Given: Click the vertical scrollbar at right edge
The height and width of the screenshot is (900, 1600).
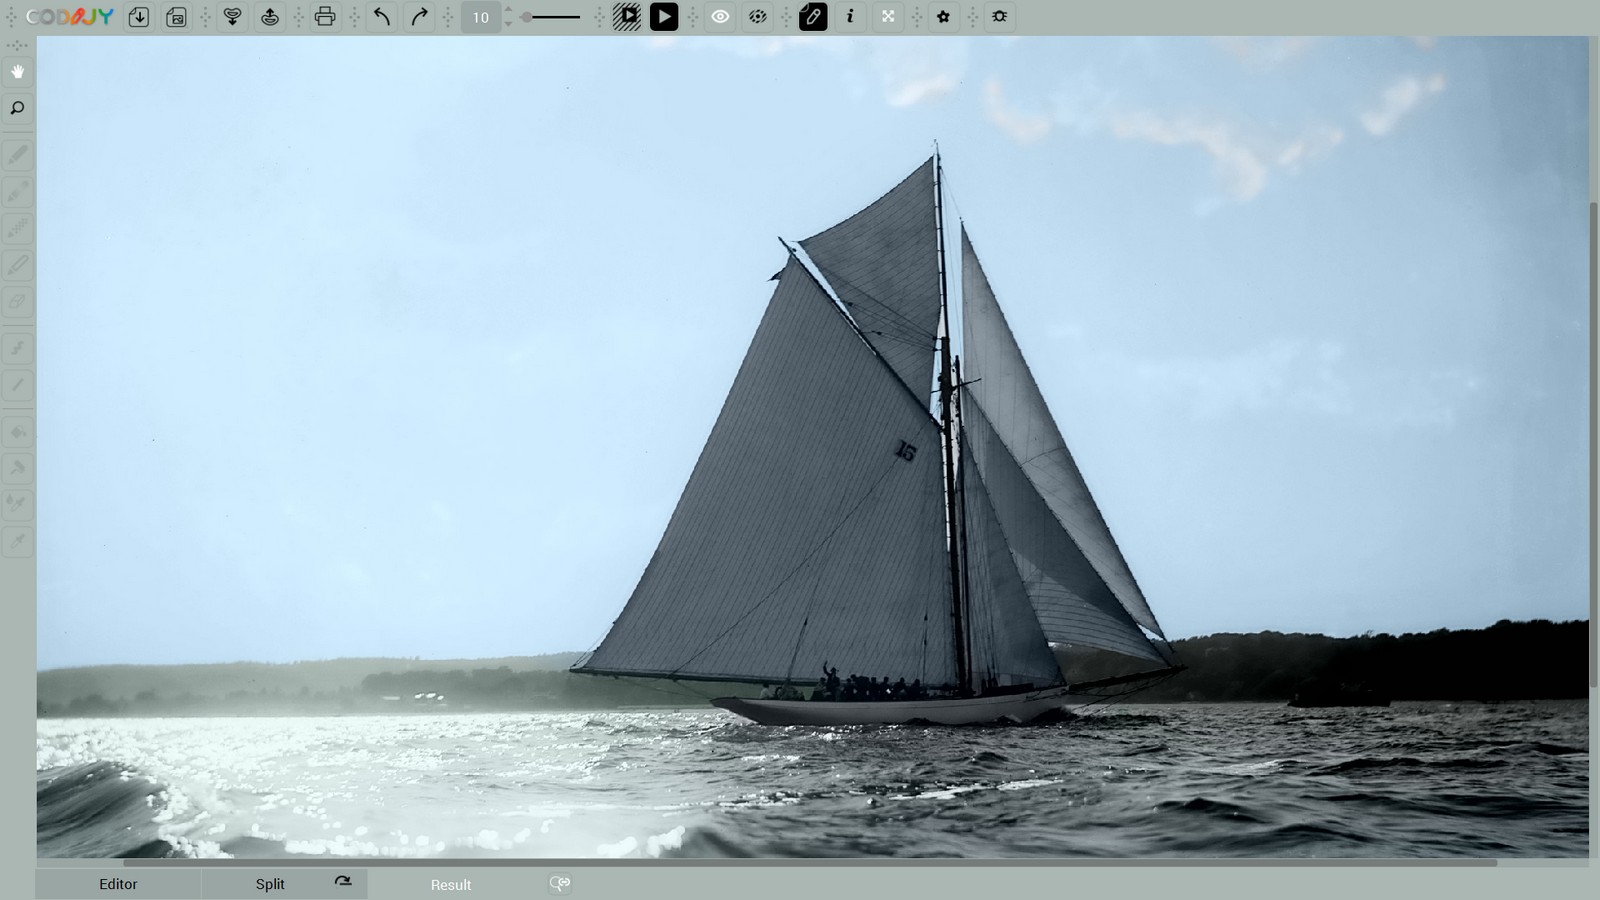Looking at the screenshot, I should point(1594,445).
